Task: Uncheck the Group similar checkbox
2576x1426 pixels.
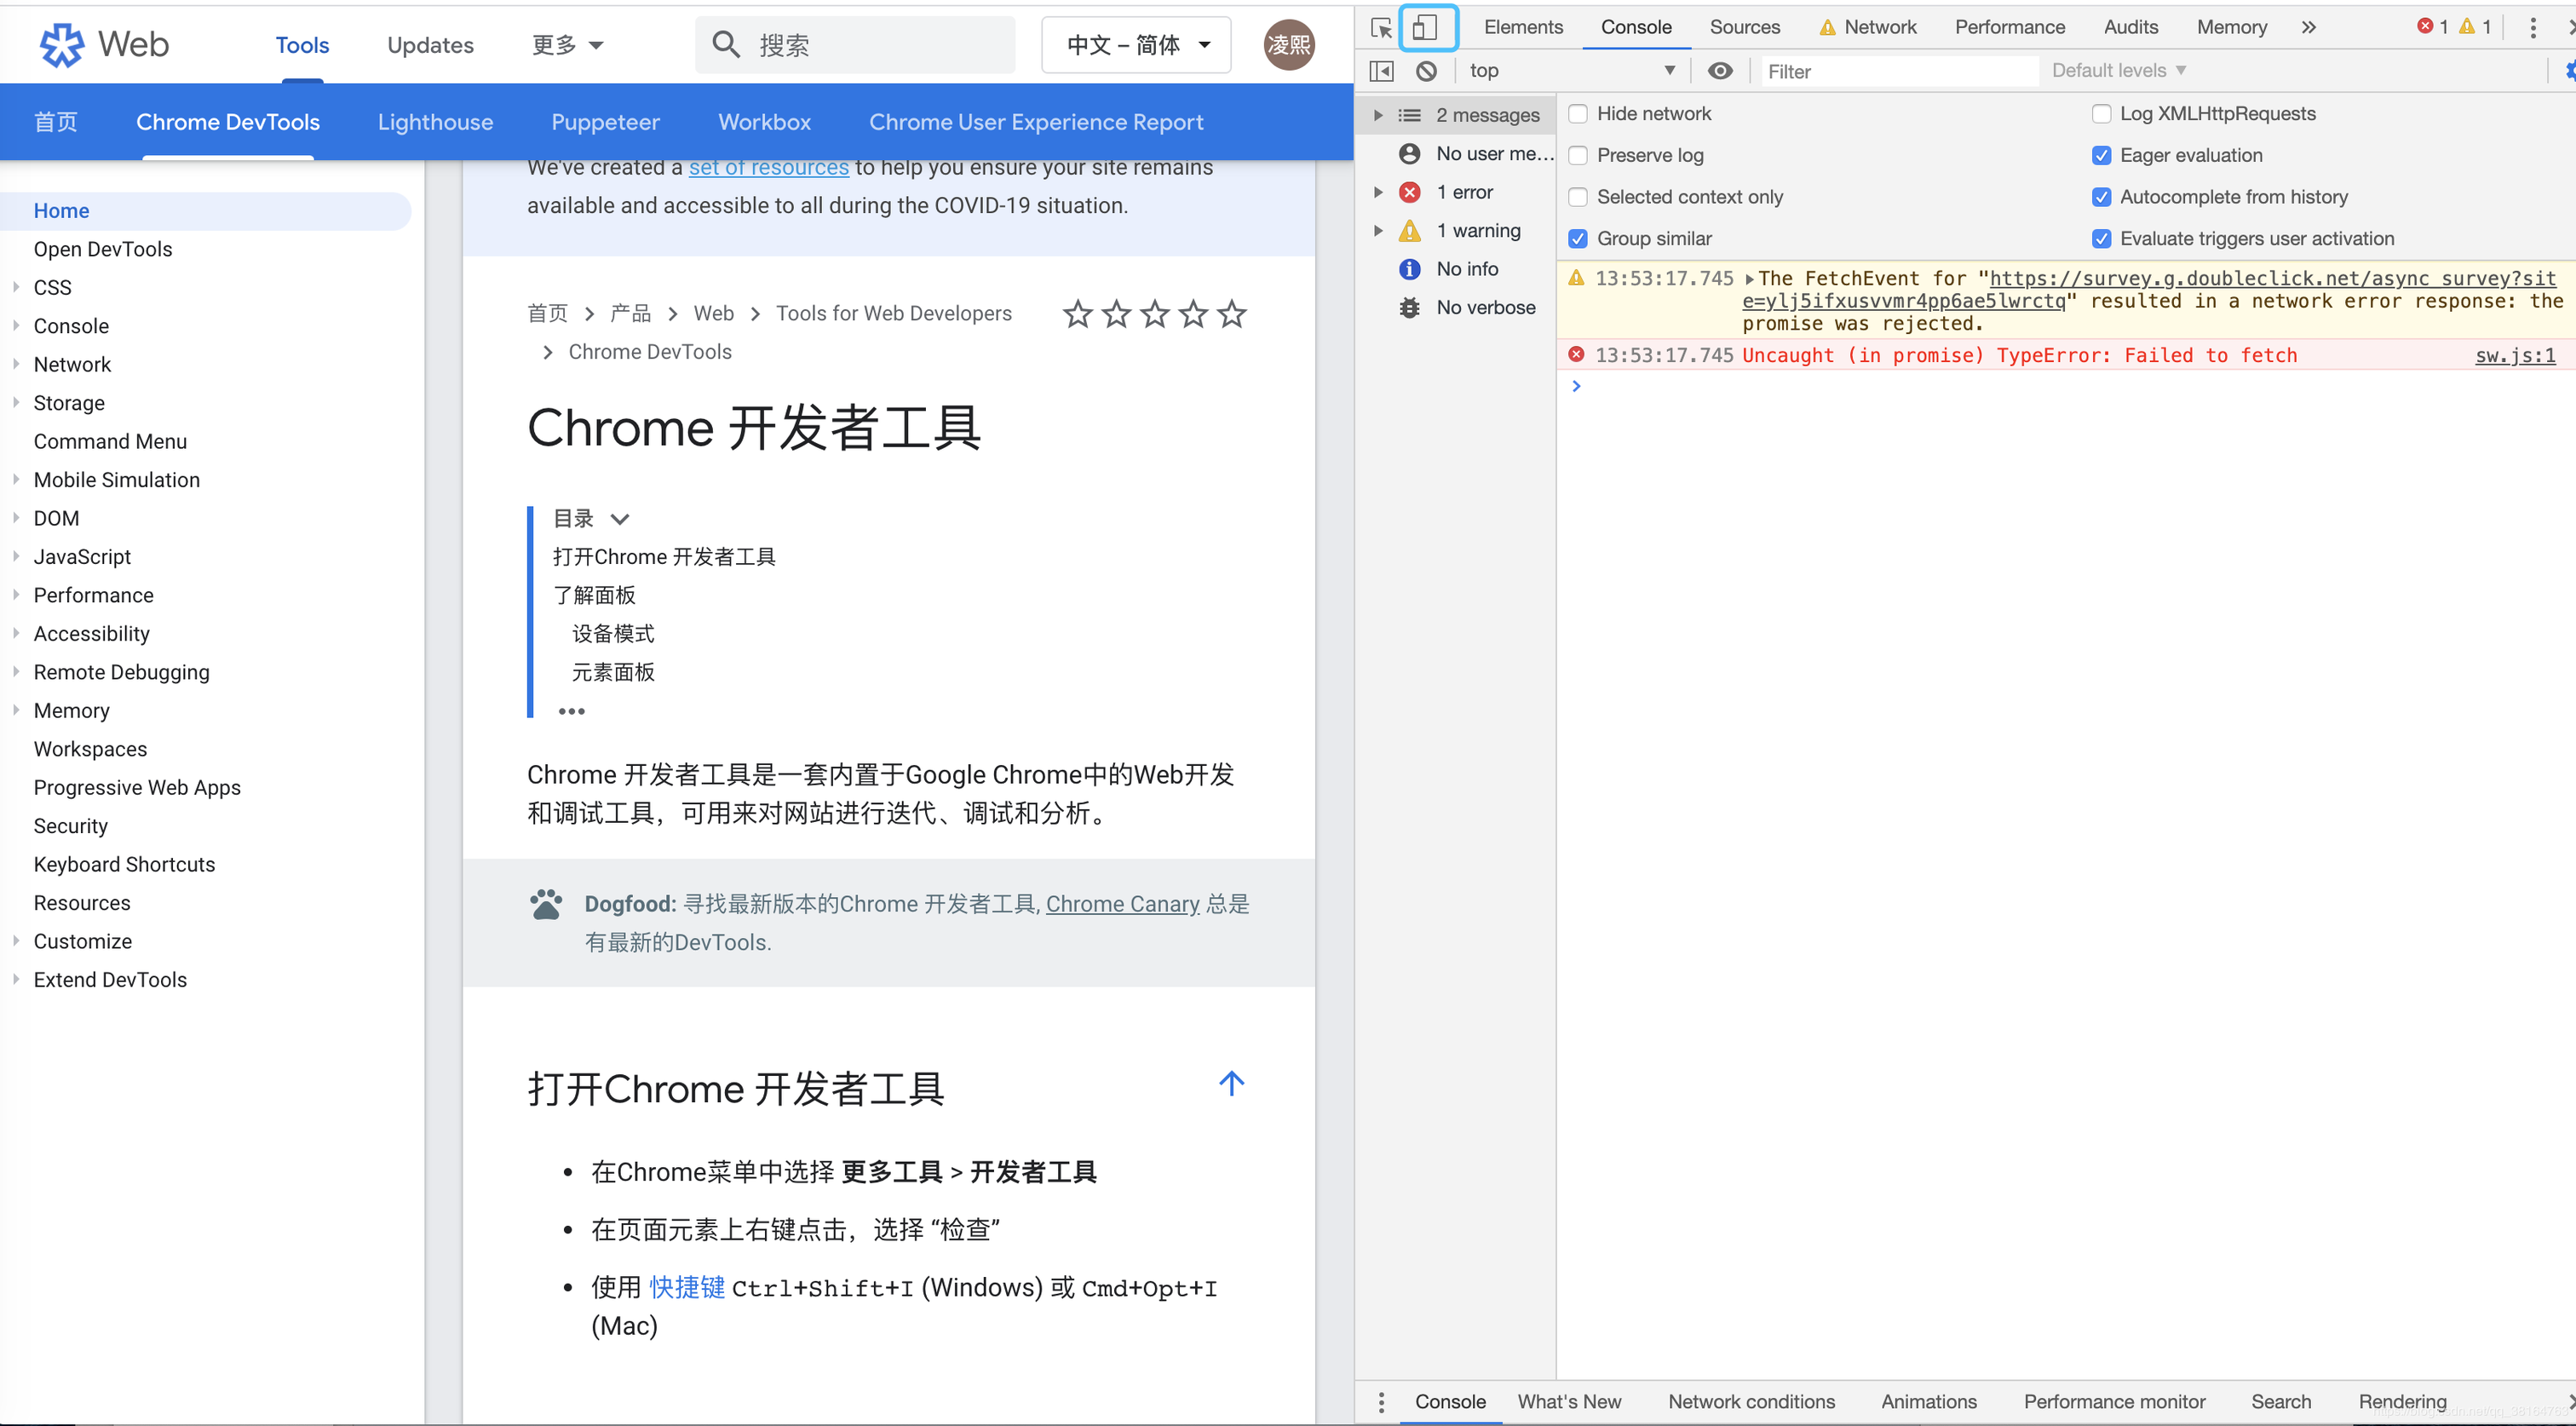Action: (x=1578, y=239)
